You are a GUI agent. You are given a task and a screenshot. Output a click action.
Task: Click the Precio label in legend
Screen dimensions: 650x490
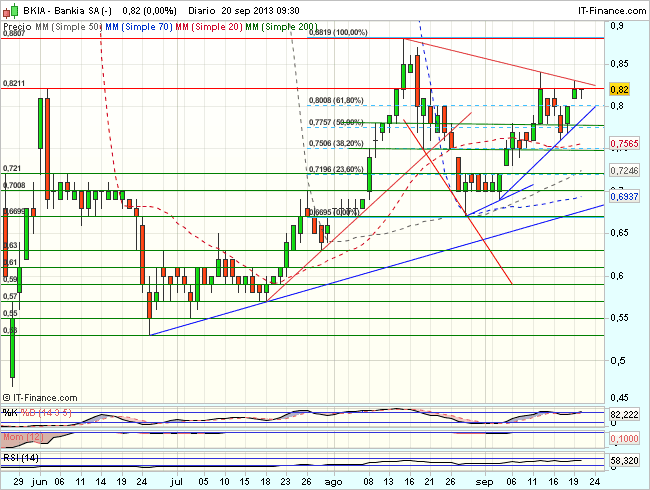(x=17, y=23)
